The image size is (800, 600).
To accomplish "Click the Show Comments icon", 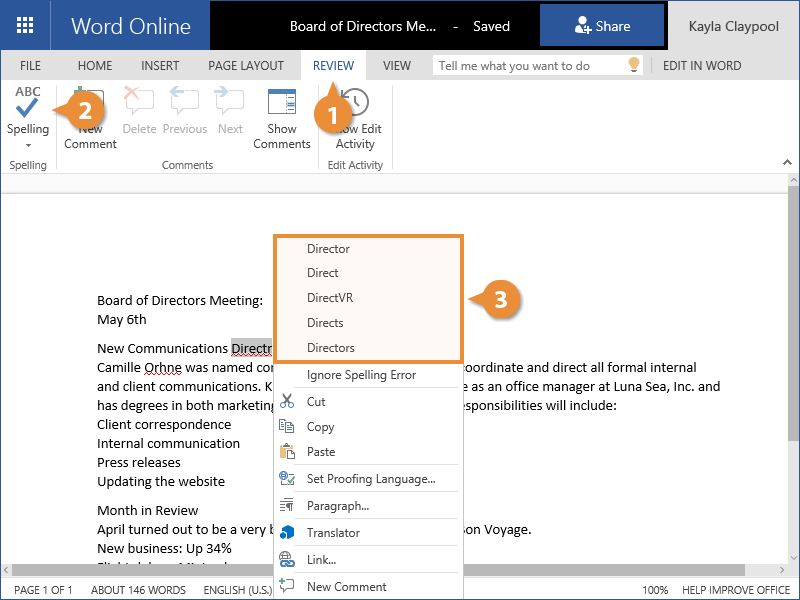I will click(x=282, y=102).
